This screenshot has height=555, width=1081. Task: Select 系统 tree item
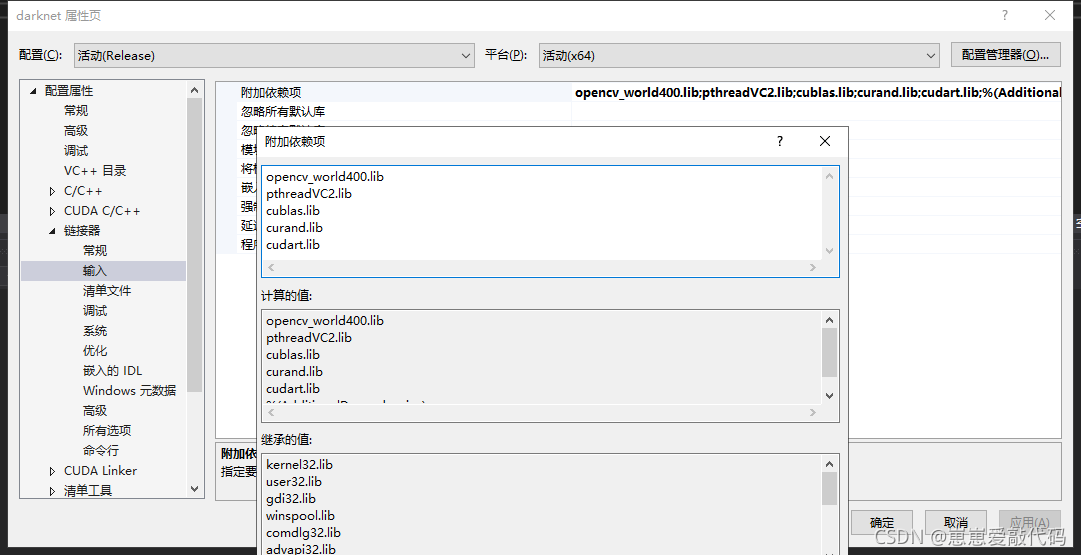tap(95, 331)
